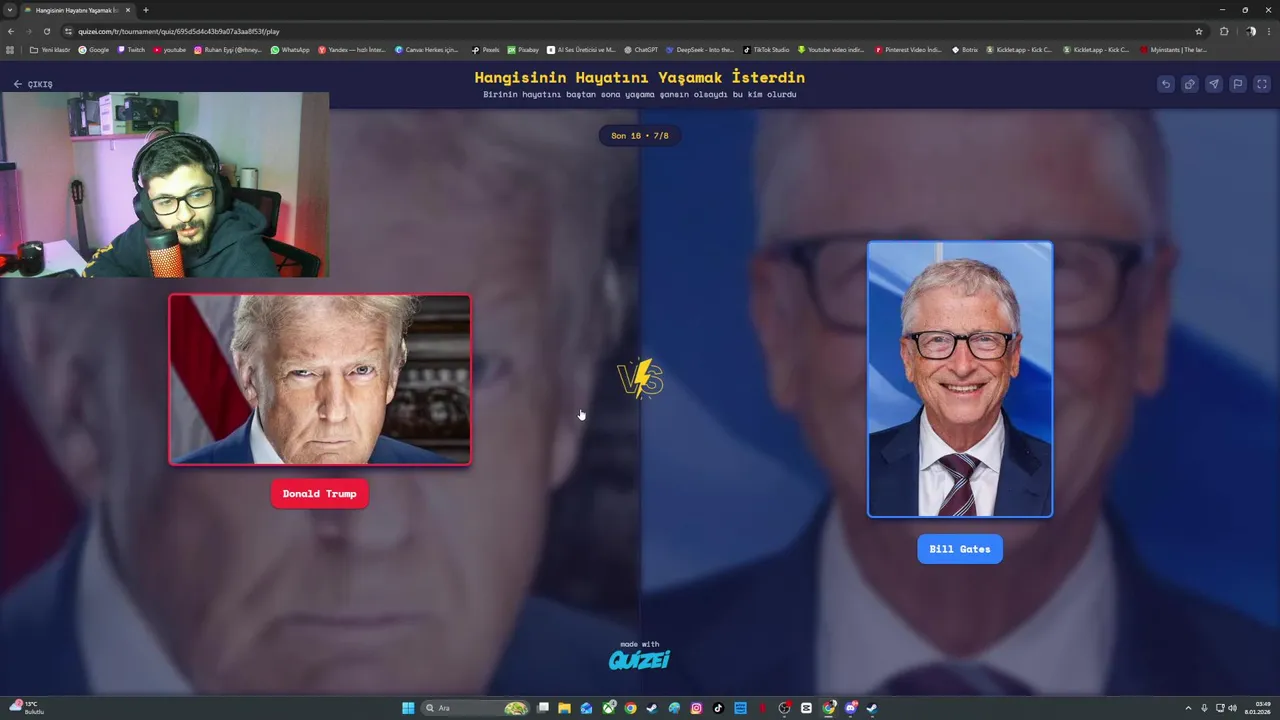1280x720 pixels.
Task: Open the Chrome profile avatar
Action: [x=1250, y=31]
